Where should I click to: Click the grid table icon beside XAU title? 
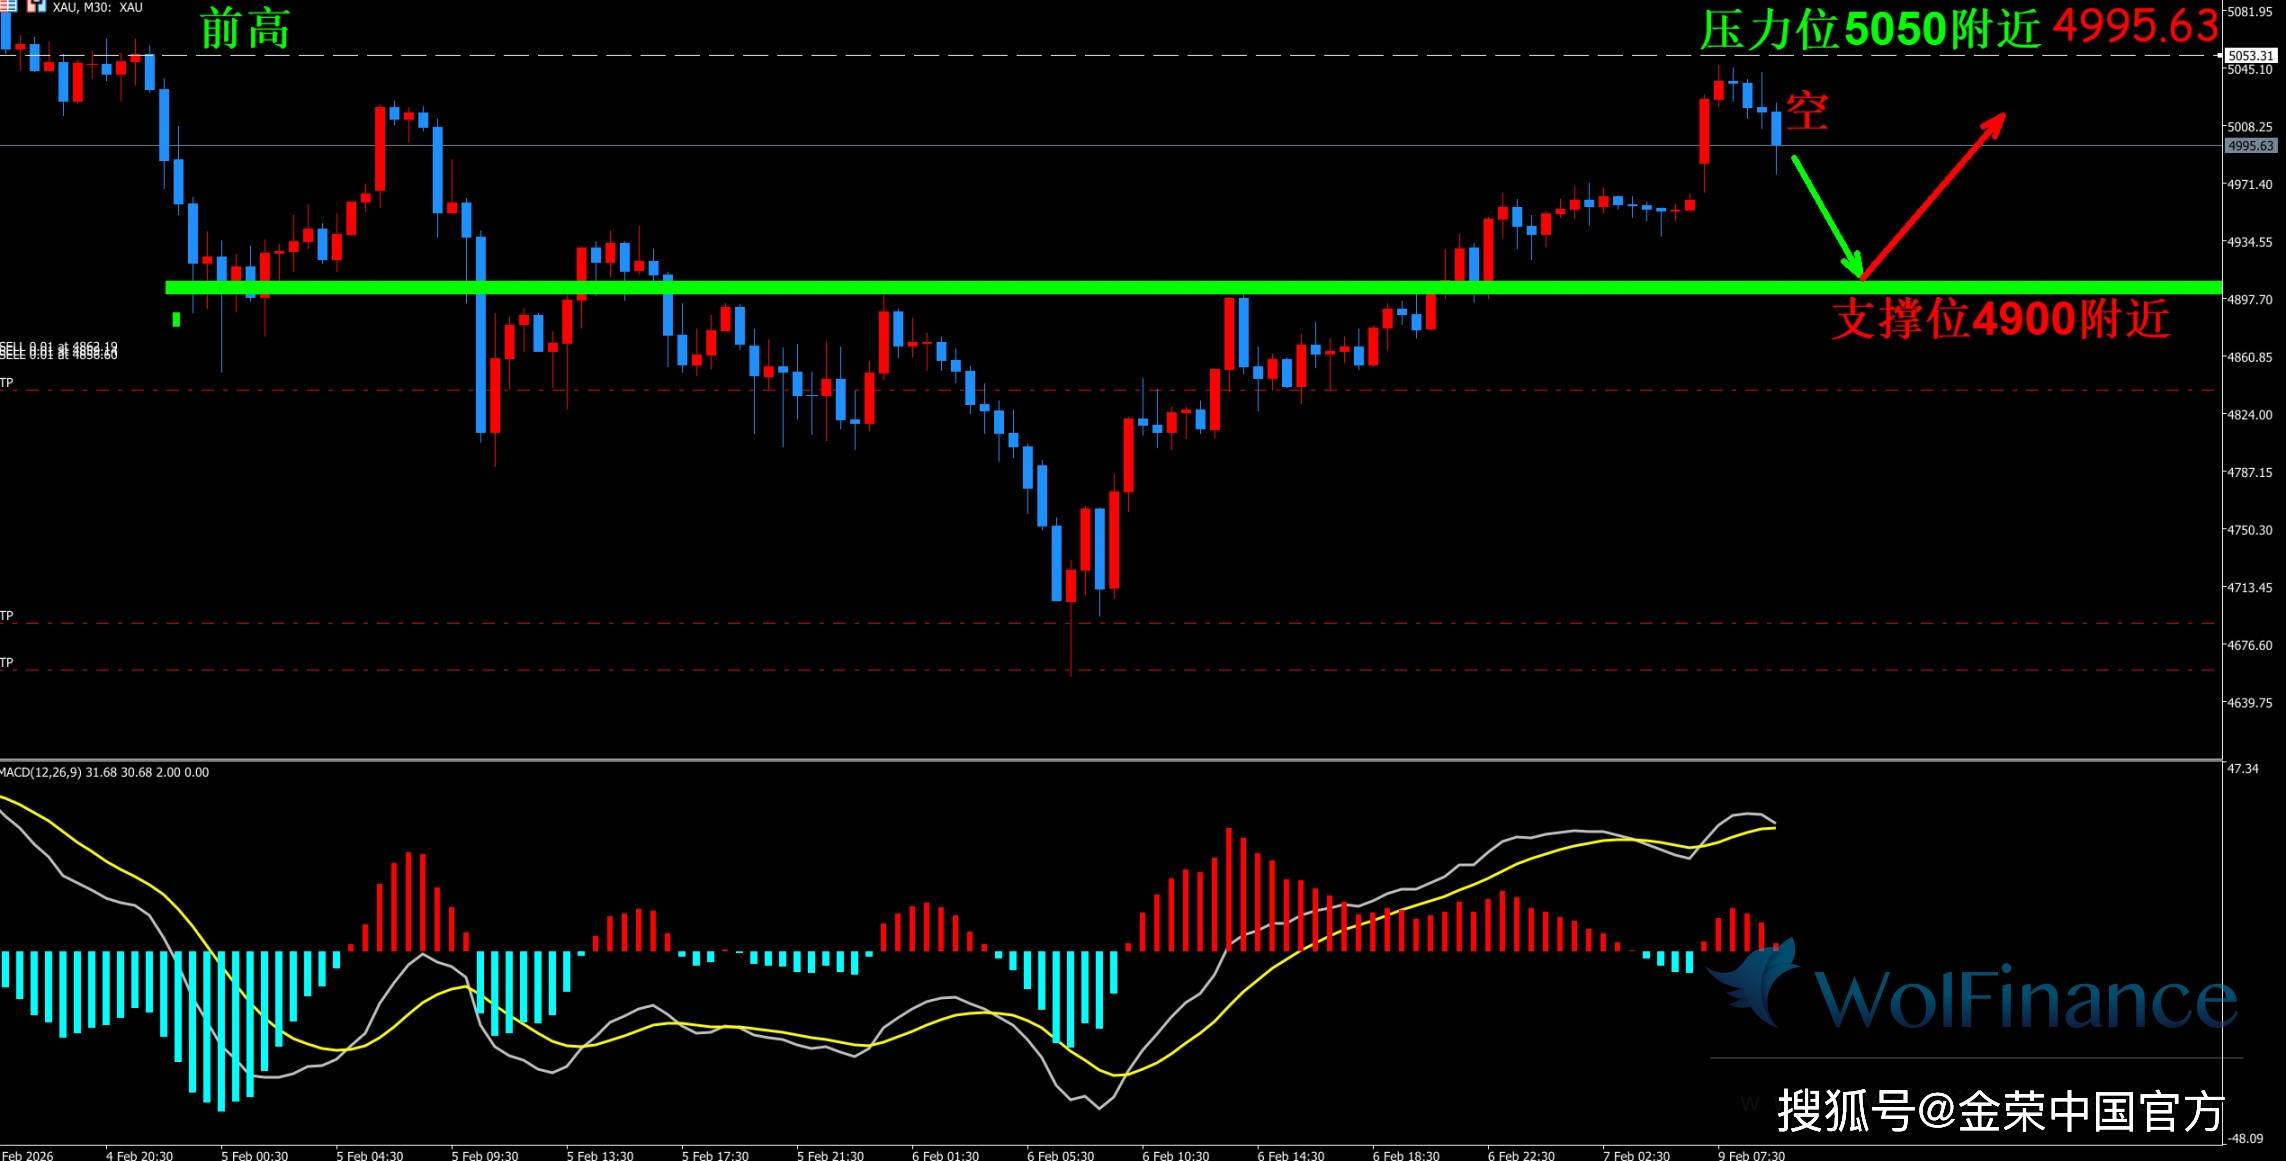point(8,7)
